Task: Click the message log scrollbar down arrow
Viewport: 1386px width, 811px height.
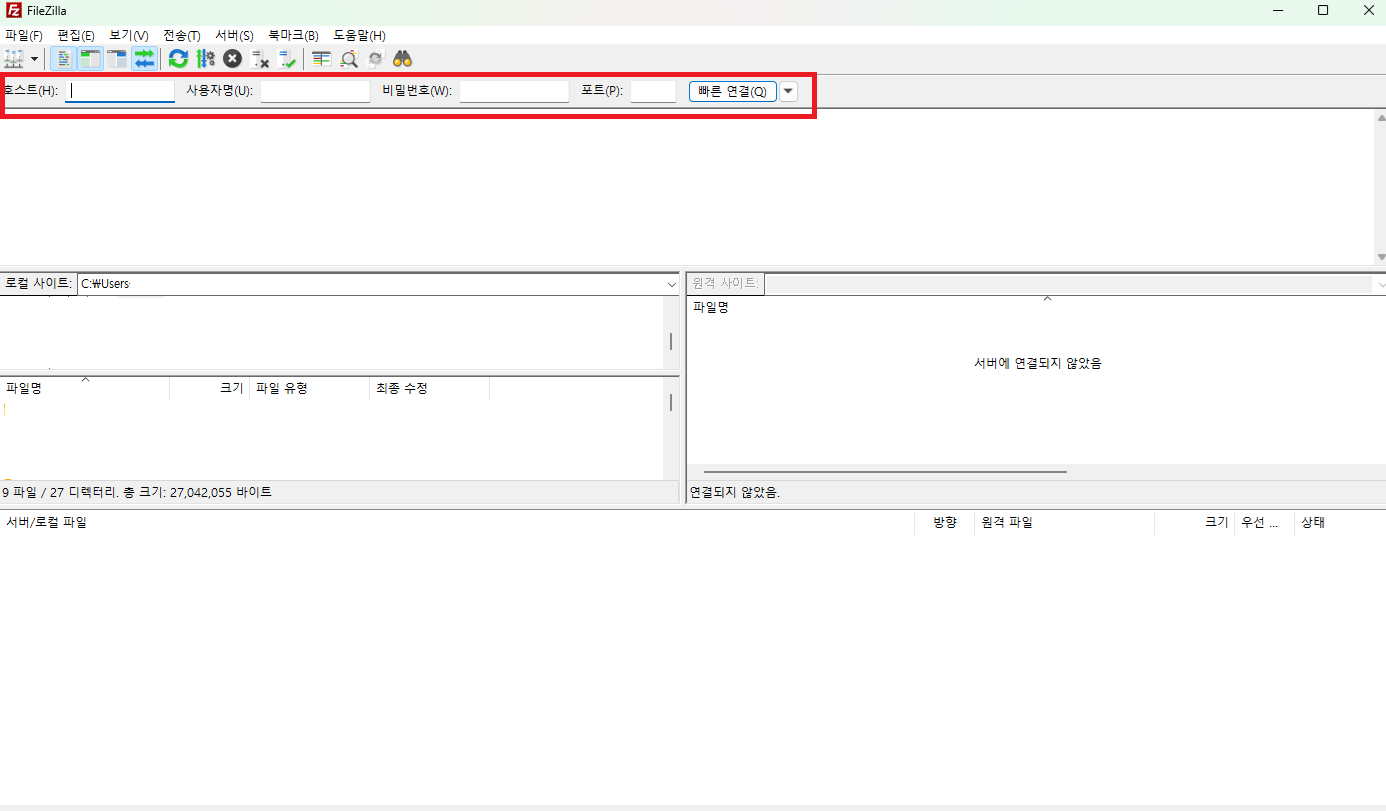Action: [x=1380, y=256]
